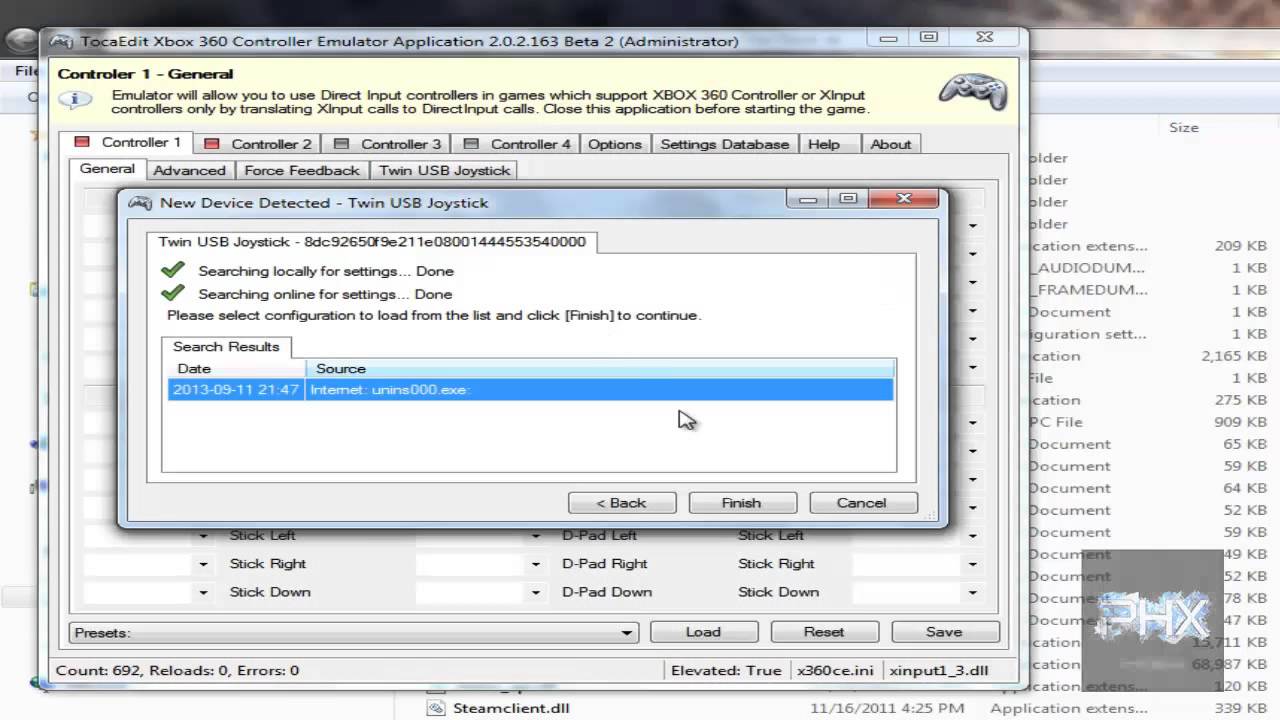1280x720 pixels.
Task: Click the 2,165 KB size in Explorer
Action: [x=1234, y=356]
